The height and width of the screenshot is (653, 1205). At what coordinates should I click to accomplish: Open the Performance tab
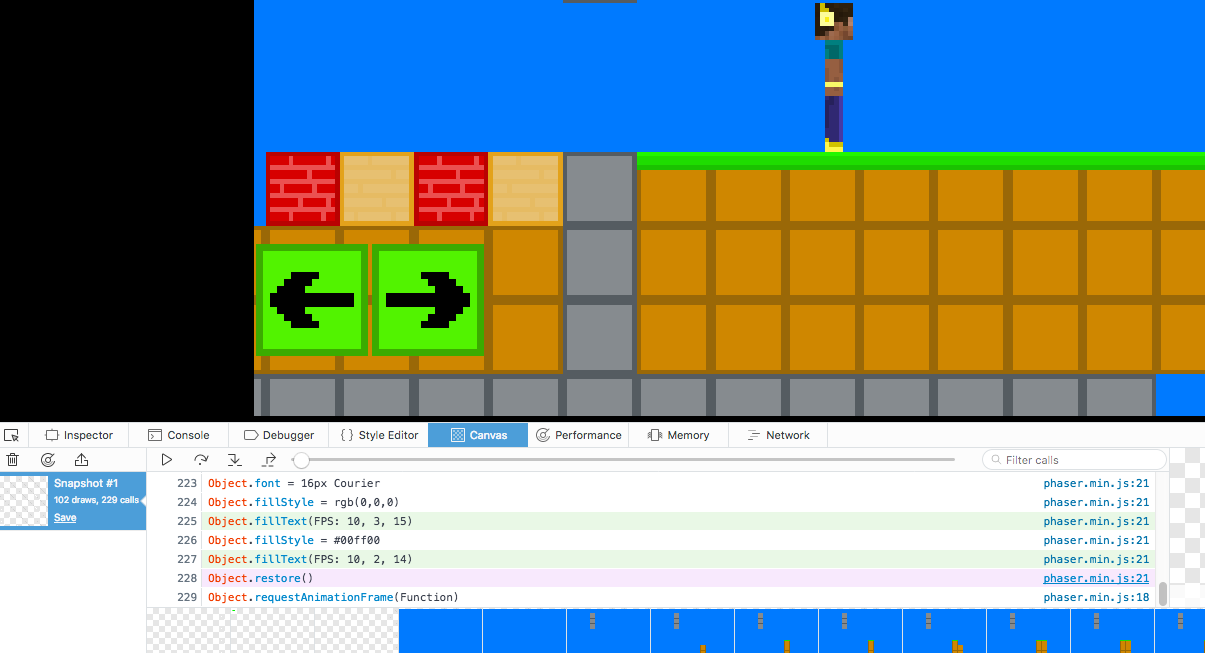click(x=578, y=435)
